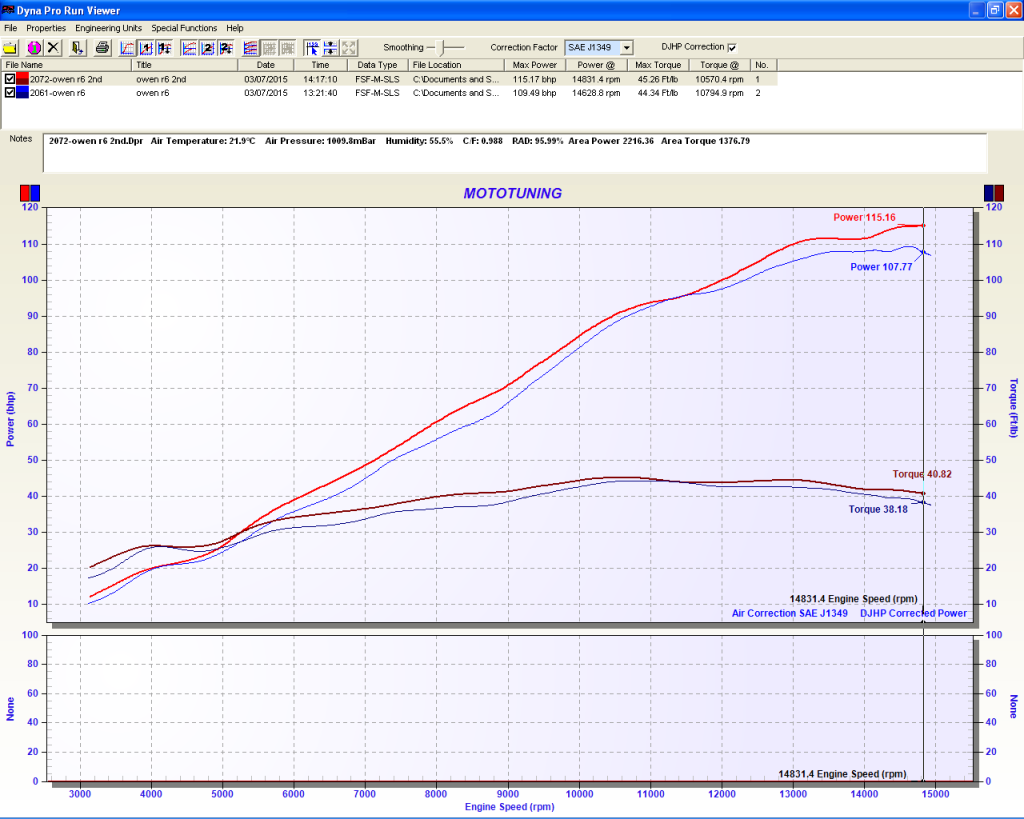This screenshot has height=819, width=1024.
Task: Click the printer icon to print graph
Action: coord(102,47)
